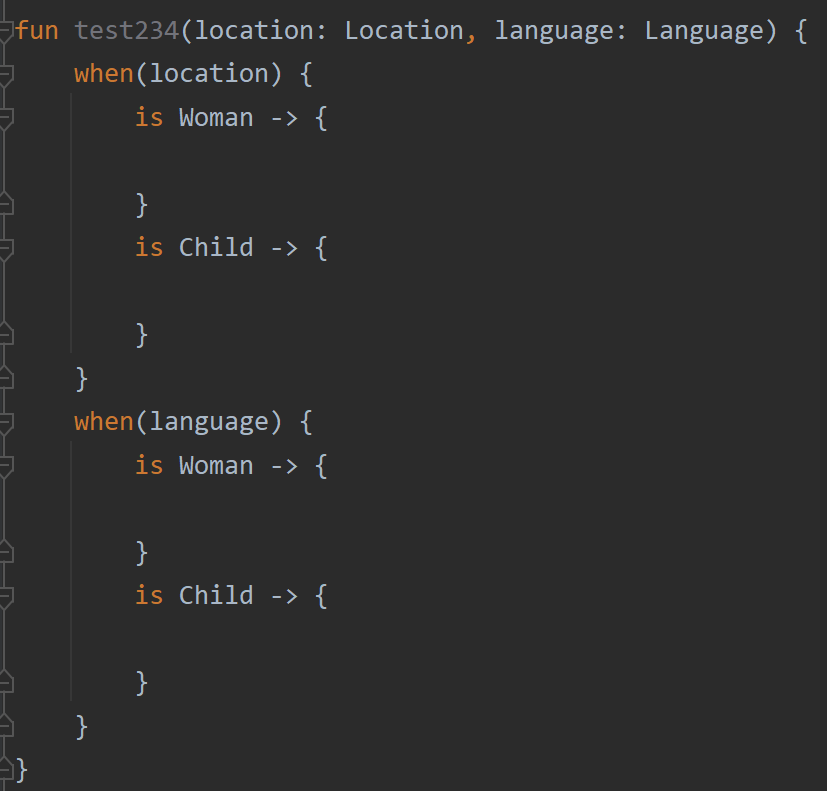Click the arrow after Woman in when(location)
The width and height of the screenshot is (827, 791).
[x=285, y=118]
